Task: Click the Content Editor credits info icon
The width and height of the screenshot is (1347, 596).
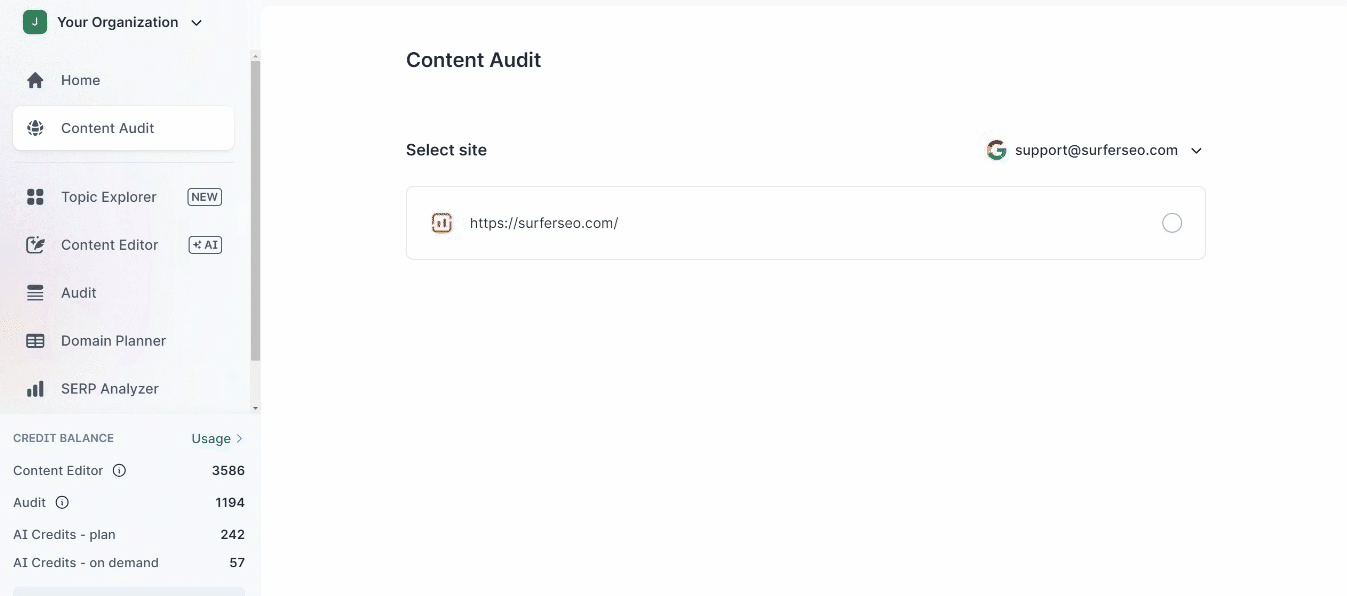Action: (x=119, y=470)
